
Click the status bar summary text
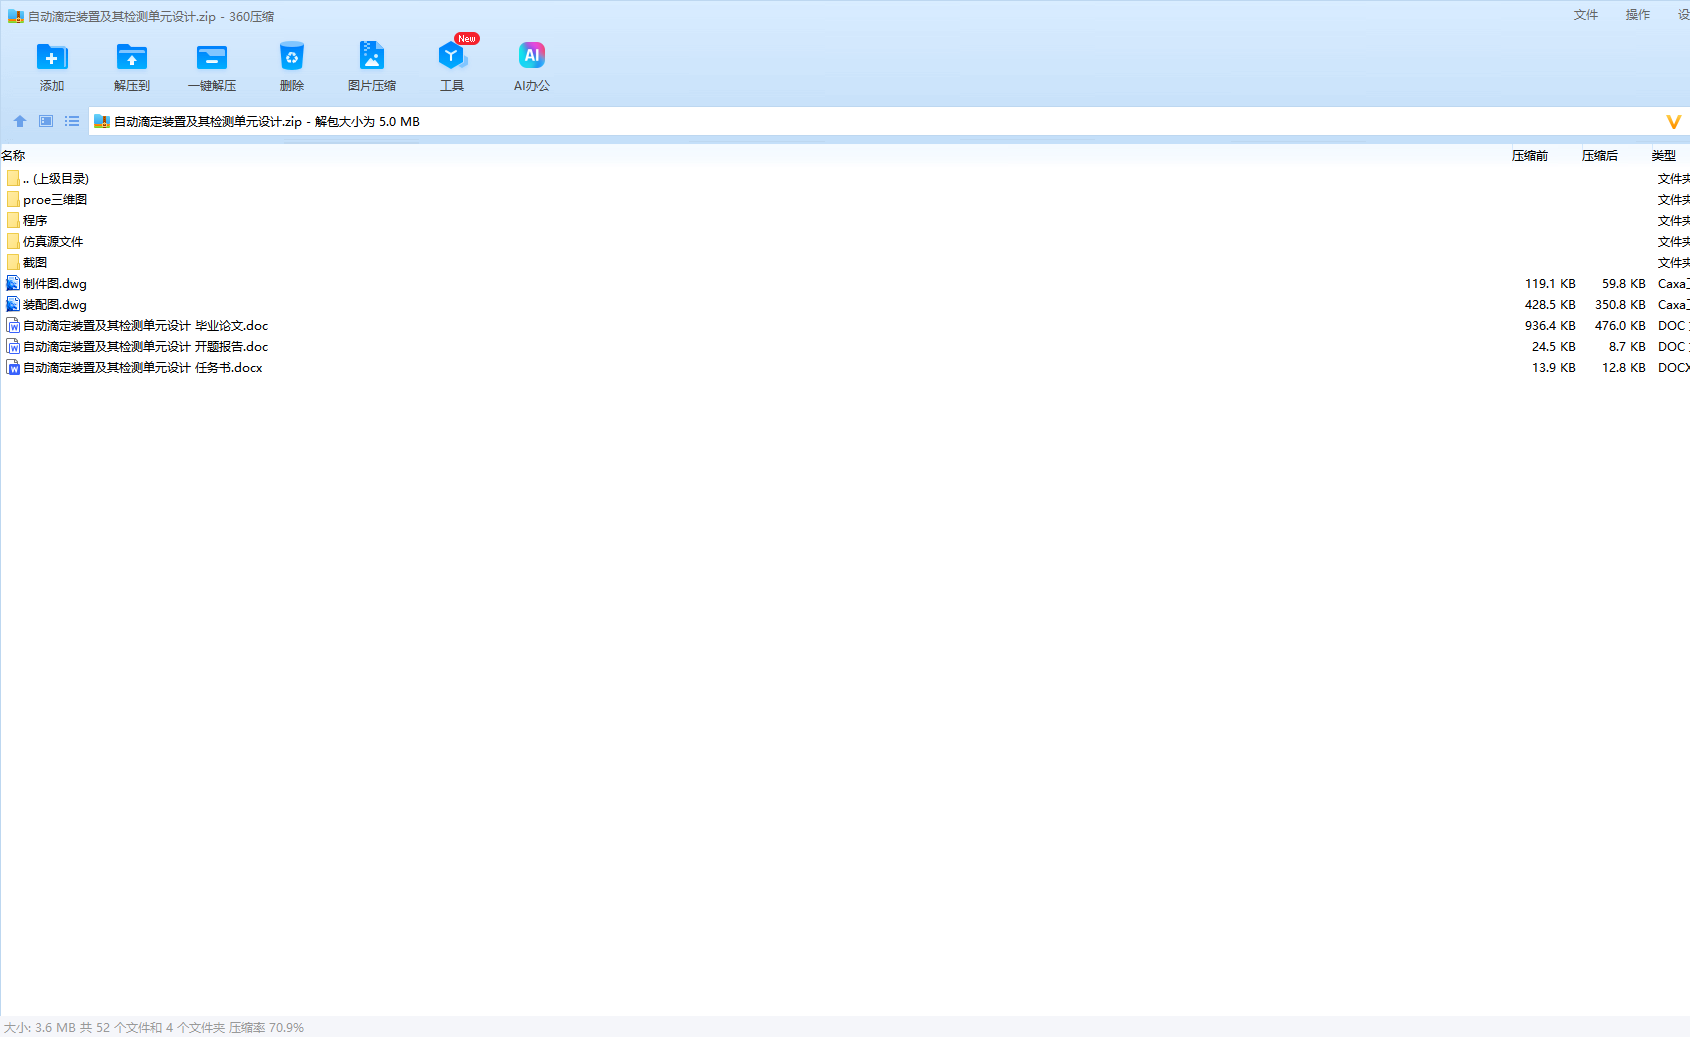[154, 1027]
